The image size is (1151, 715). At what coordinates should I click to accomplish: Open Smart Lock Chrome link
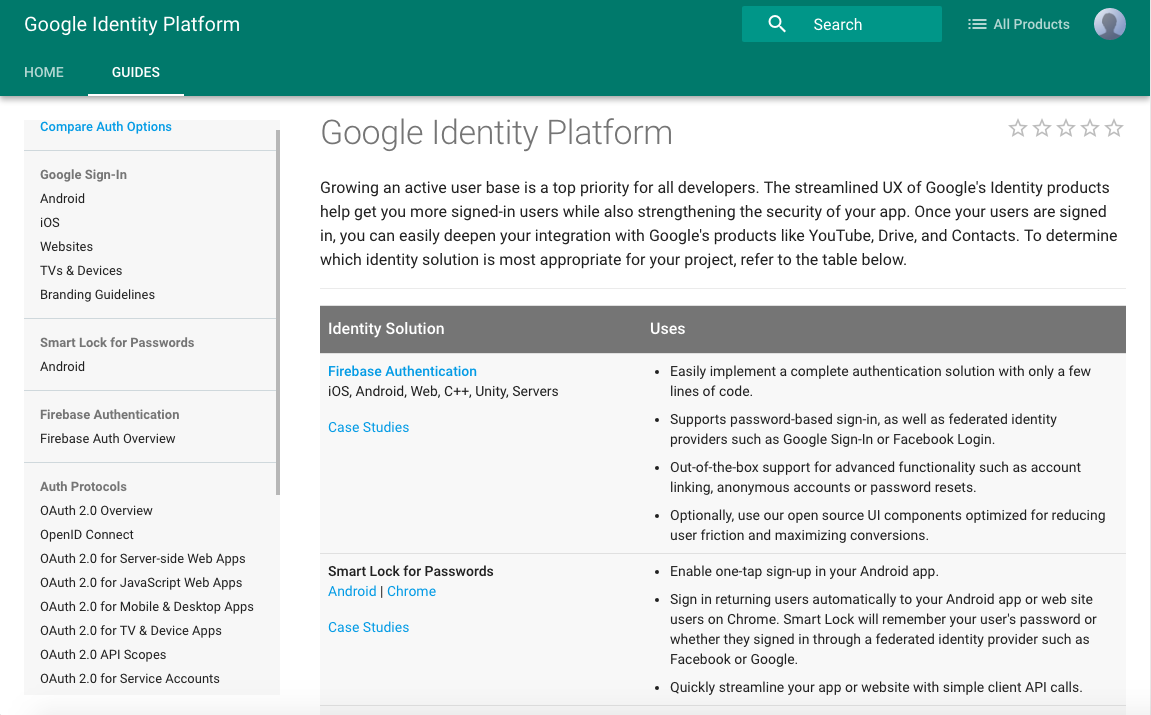click(411, 591)
